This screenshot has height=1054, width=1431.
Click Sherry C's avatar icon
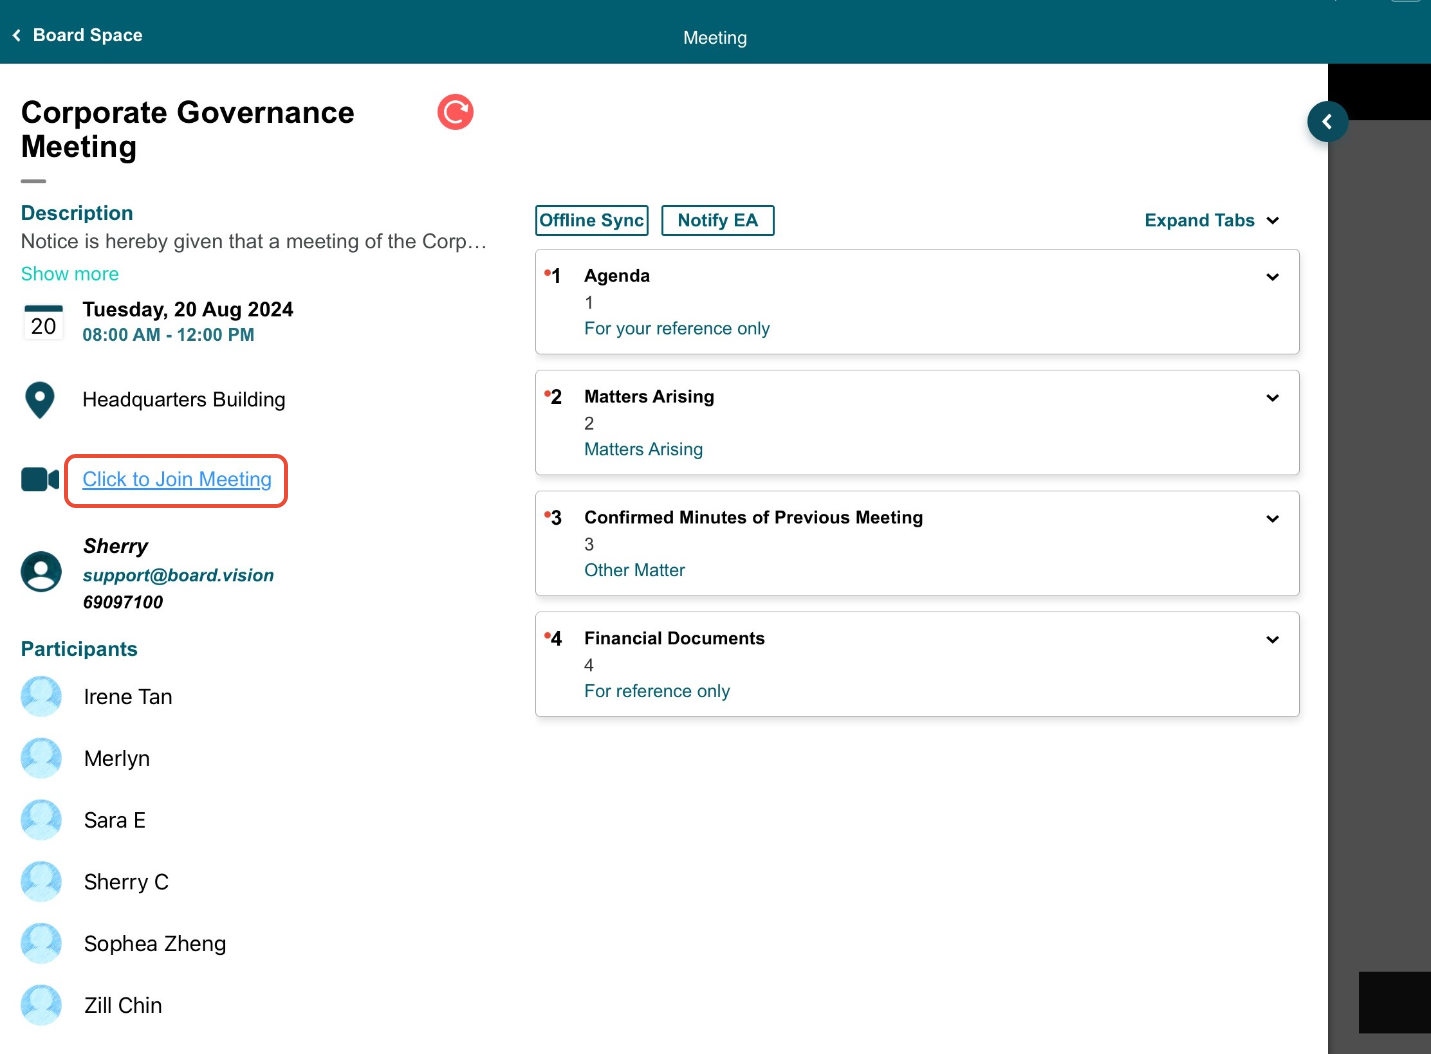[x=41, y=882]
